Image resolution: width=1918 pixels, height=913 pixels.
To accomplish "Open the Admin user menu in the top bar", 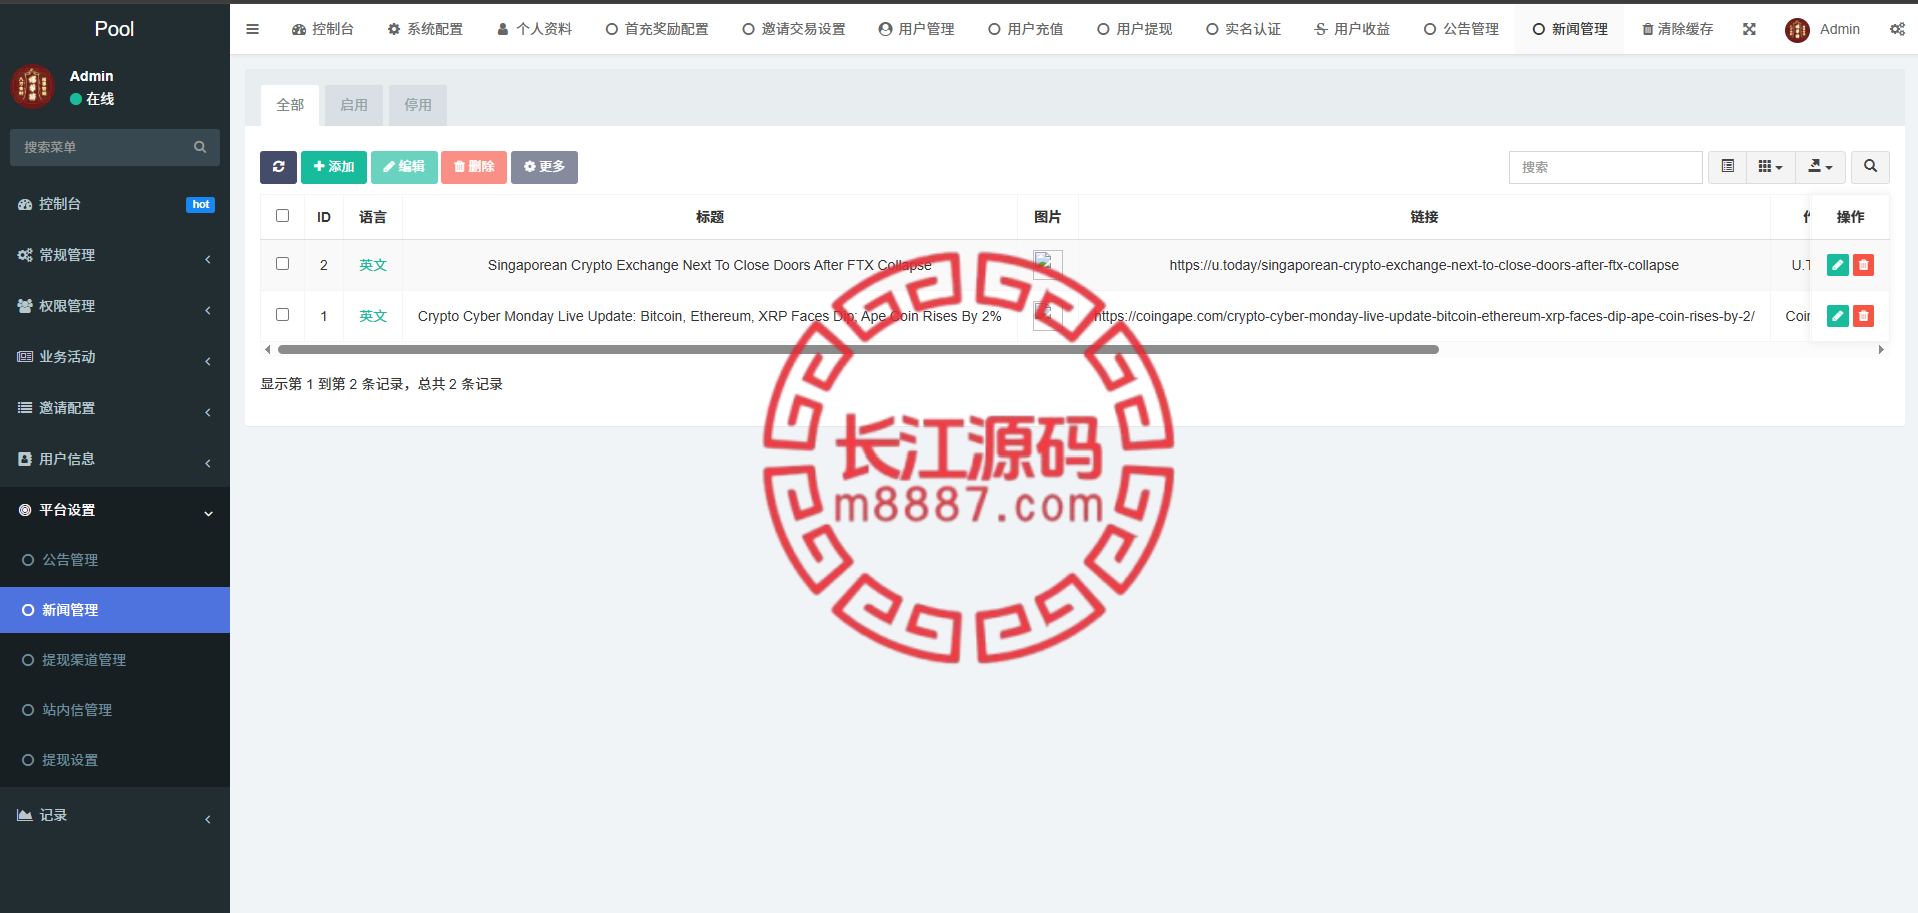I will click(1823, 29).
